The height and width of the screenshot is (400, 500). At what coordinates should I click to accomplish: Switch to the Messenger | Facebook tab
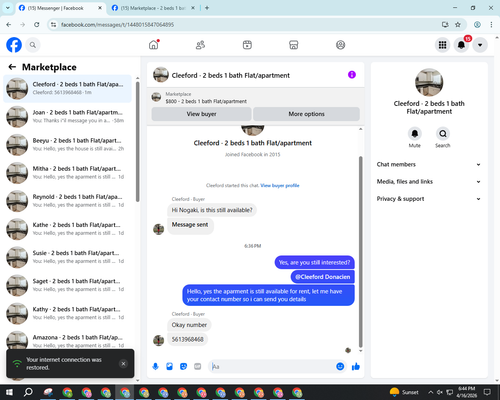[60, 8]
